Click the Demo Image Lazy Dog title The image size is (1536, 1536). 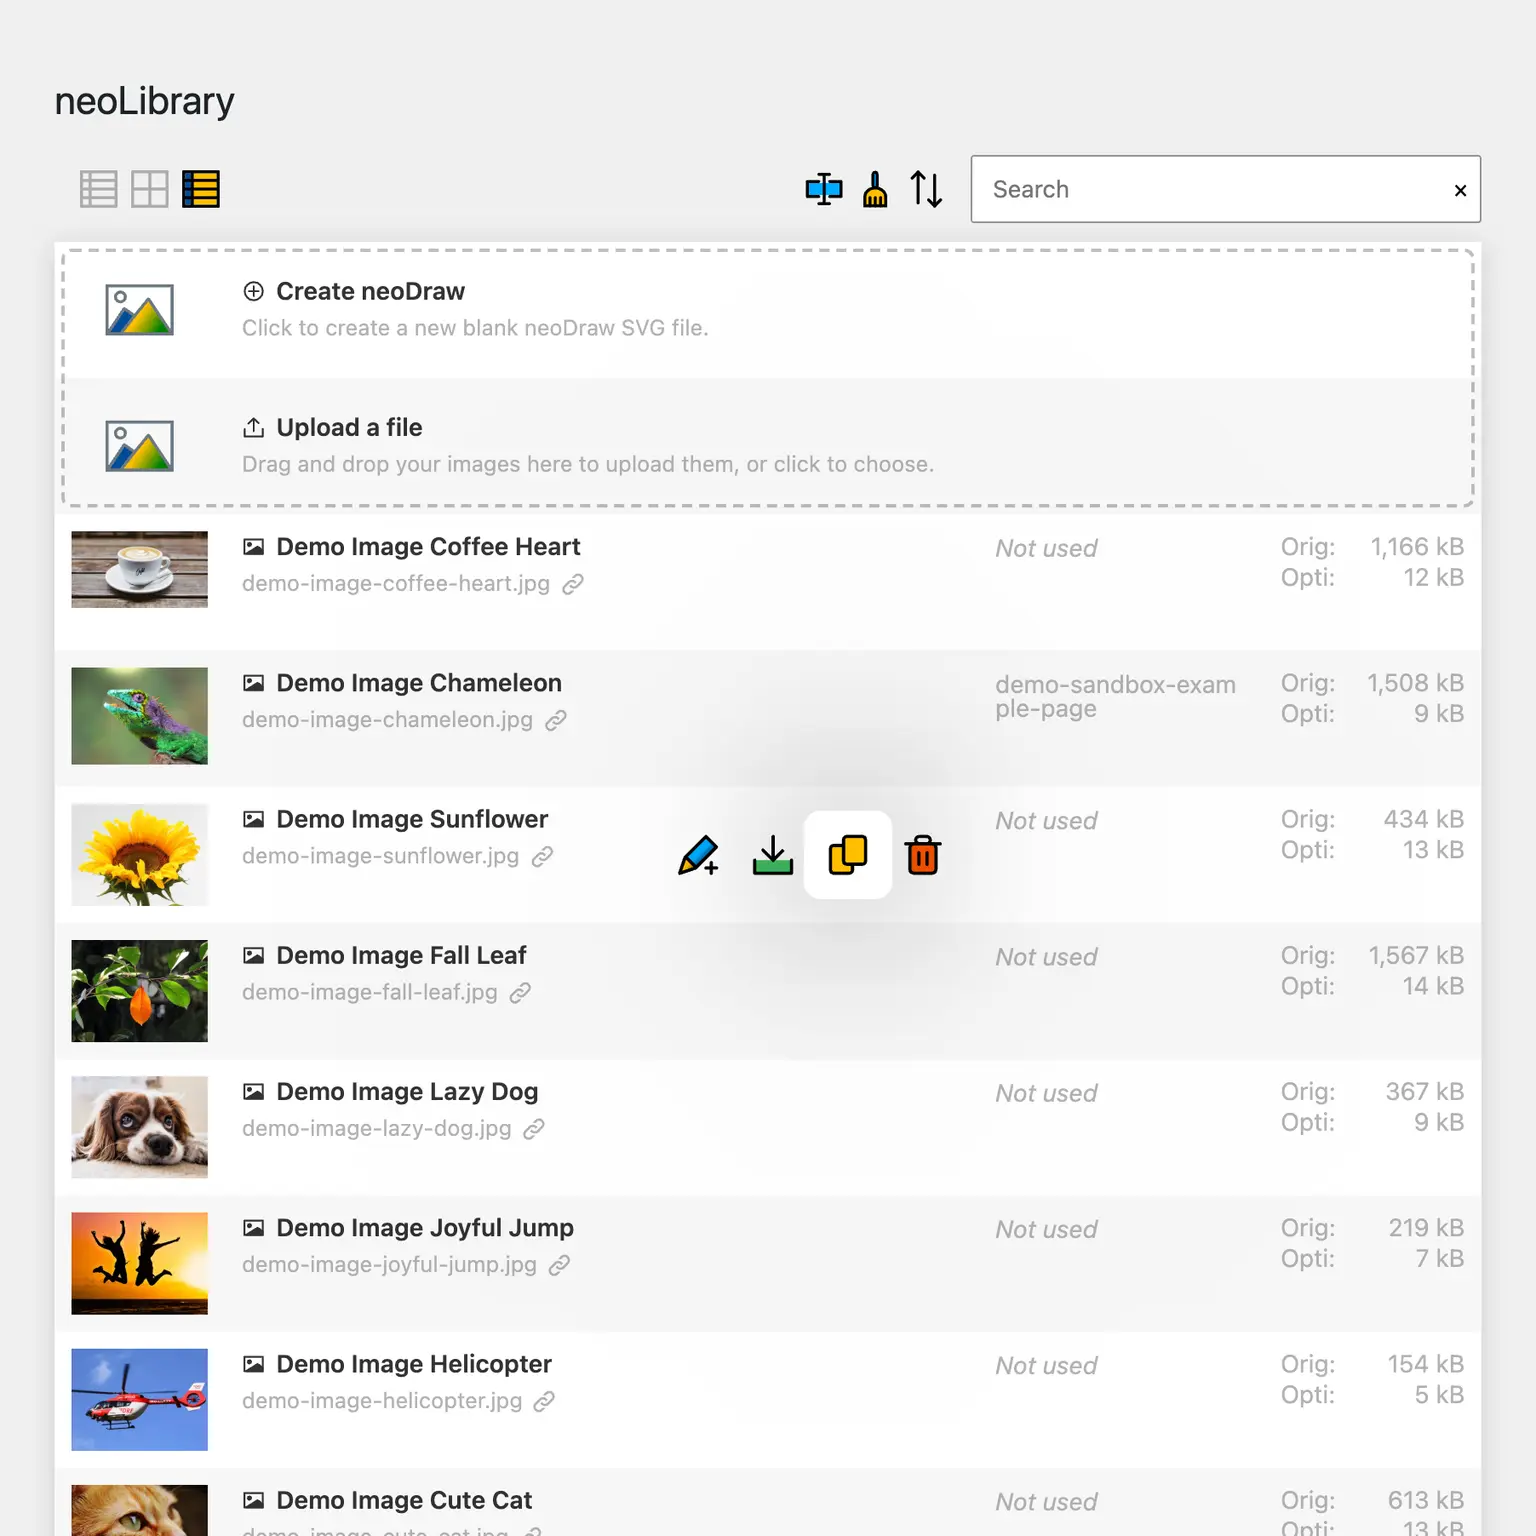[x=407, y=1091]
